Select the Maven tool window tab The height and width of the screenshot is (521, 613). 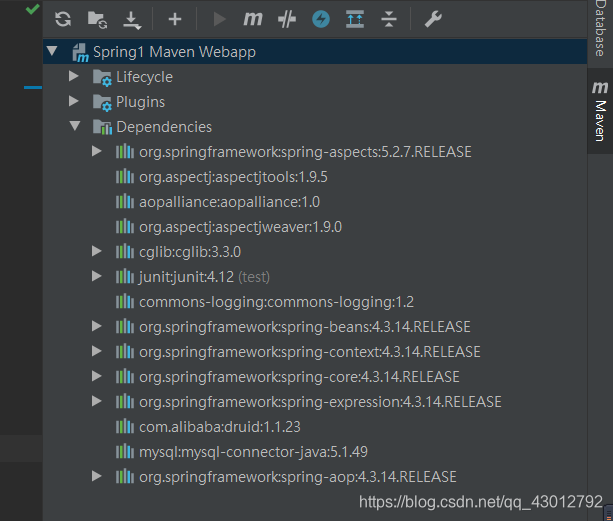click(x=600, y=111)
